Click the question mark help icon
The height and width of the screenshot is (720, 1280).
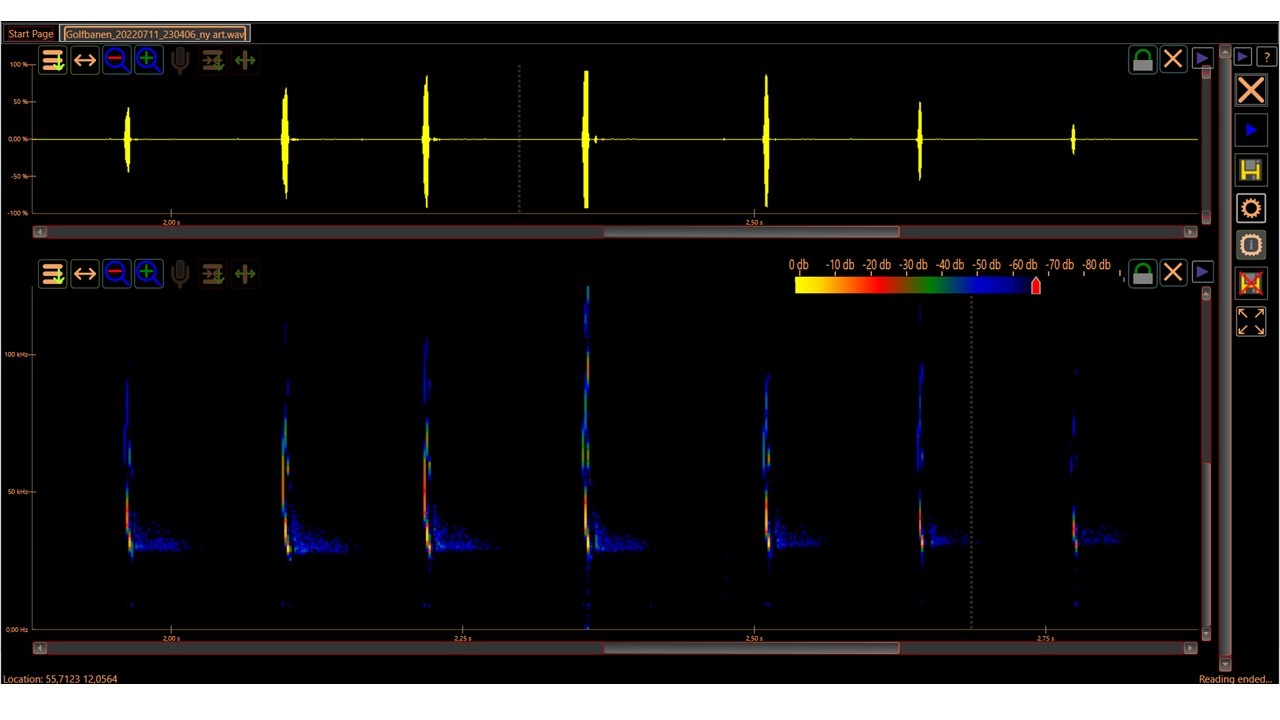coord(1267,57)
